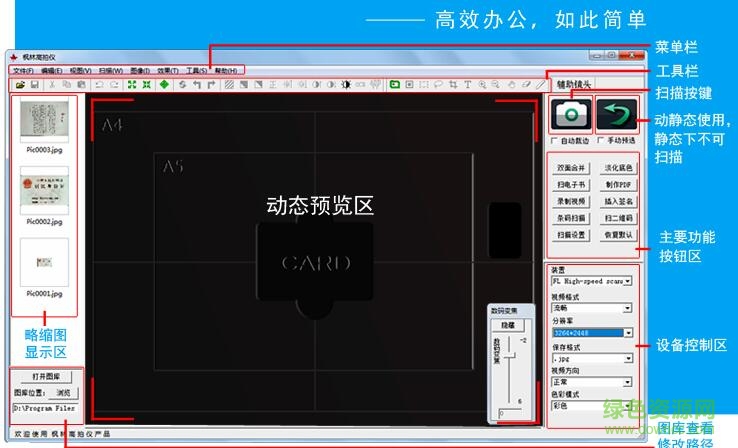
Task: Click the green diamond toolbar icon
Action: click(x=164, y=85)
